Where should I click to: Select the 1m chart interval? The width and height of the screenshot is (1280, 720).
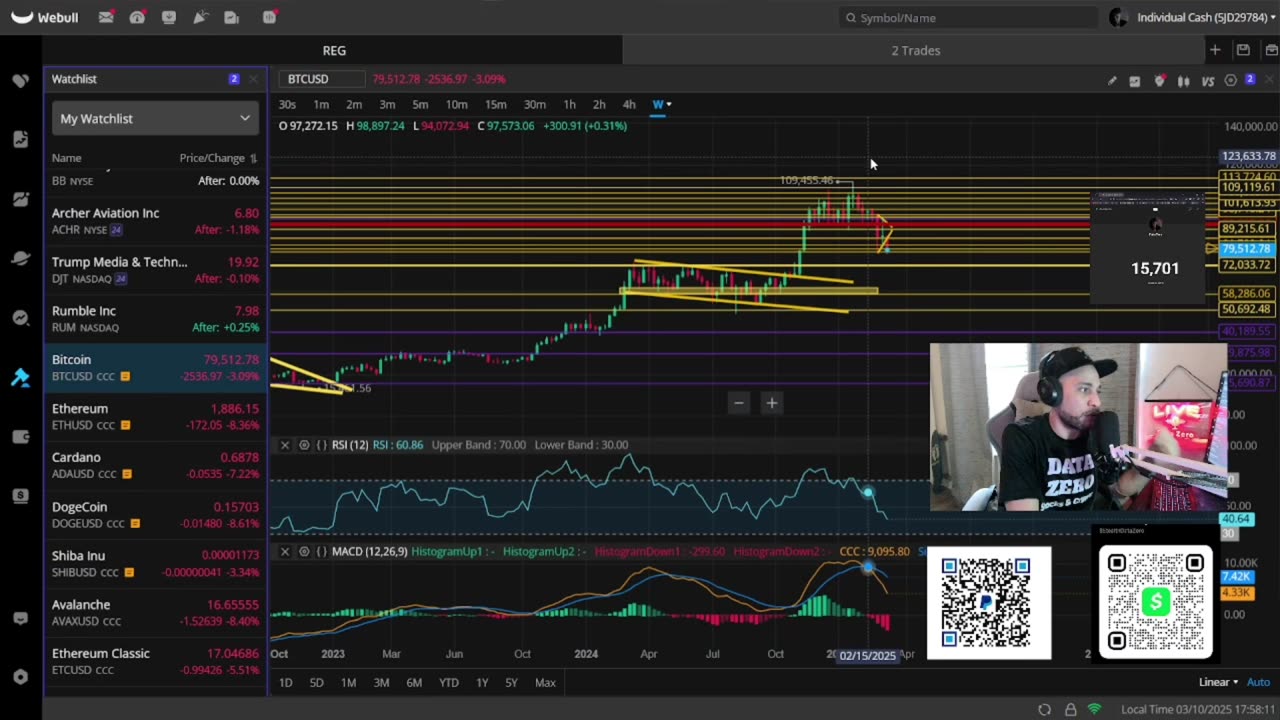pos(321,105)
